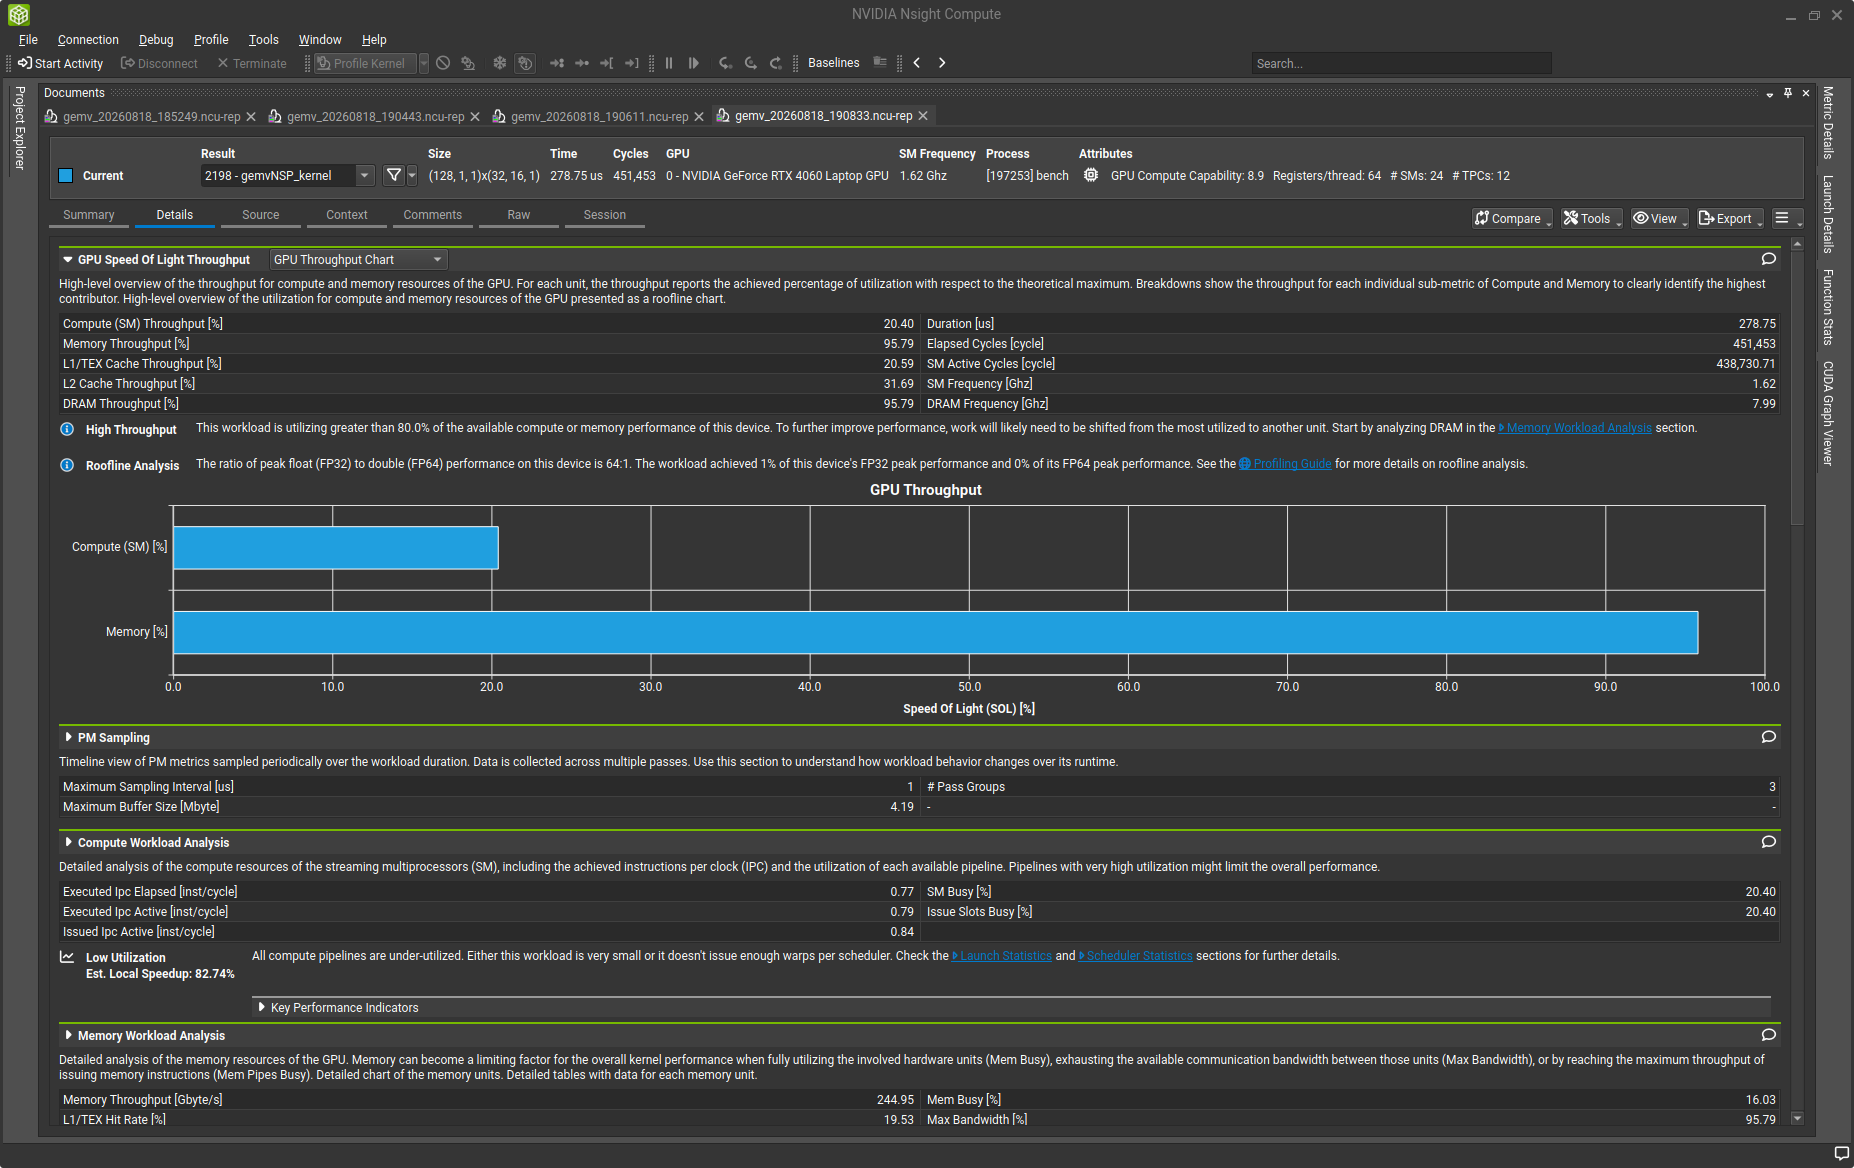This screenshot has width=1854, height=1168.
Task: Go to next baseline arrow
Action: click(942, 63)
